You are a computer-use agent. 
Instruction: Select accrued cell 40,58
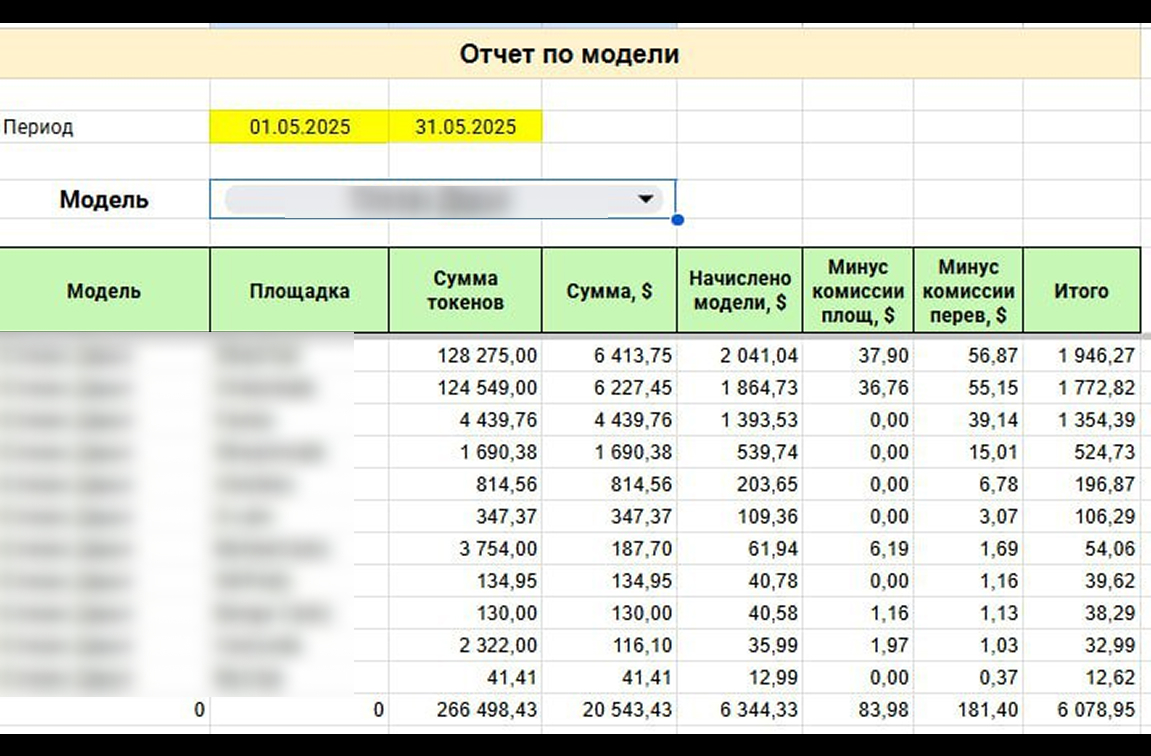740,614
